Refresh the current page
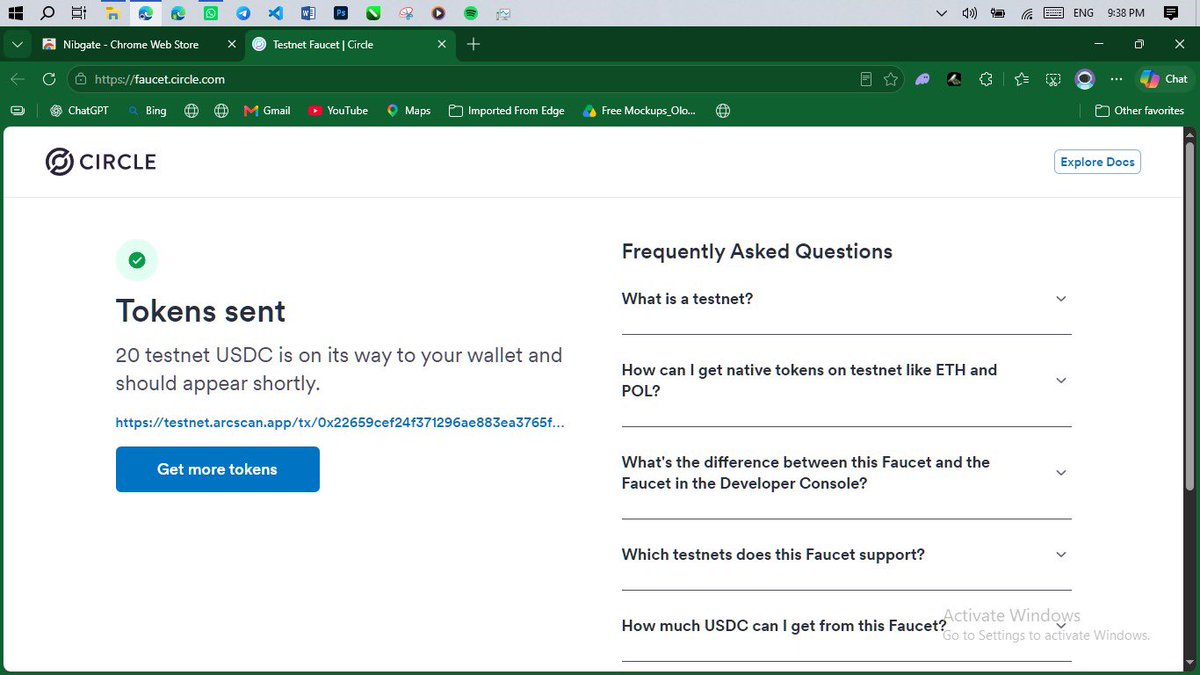Screen dimensions: 1200x675 49,79
